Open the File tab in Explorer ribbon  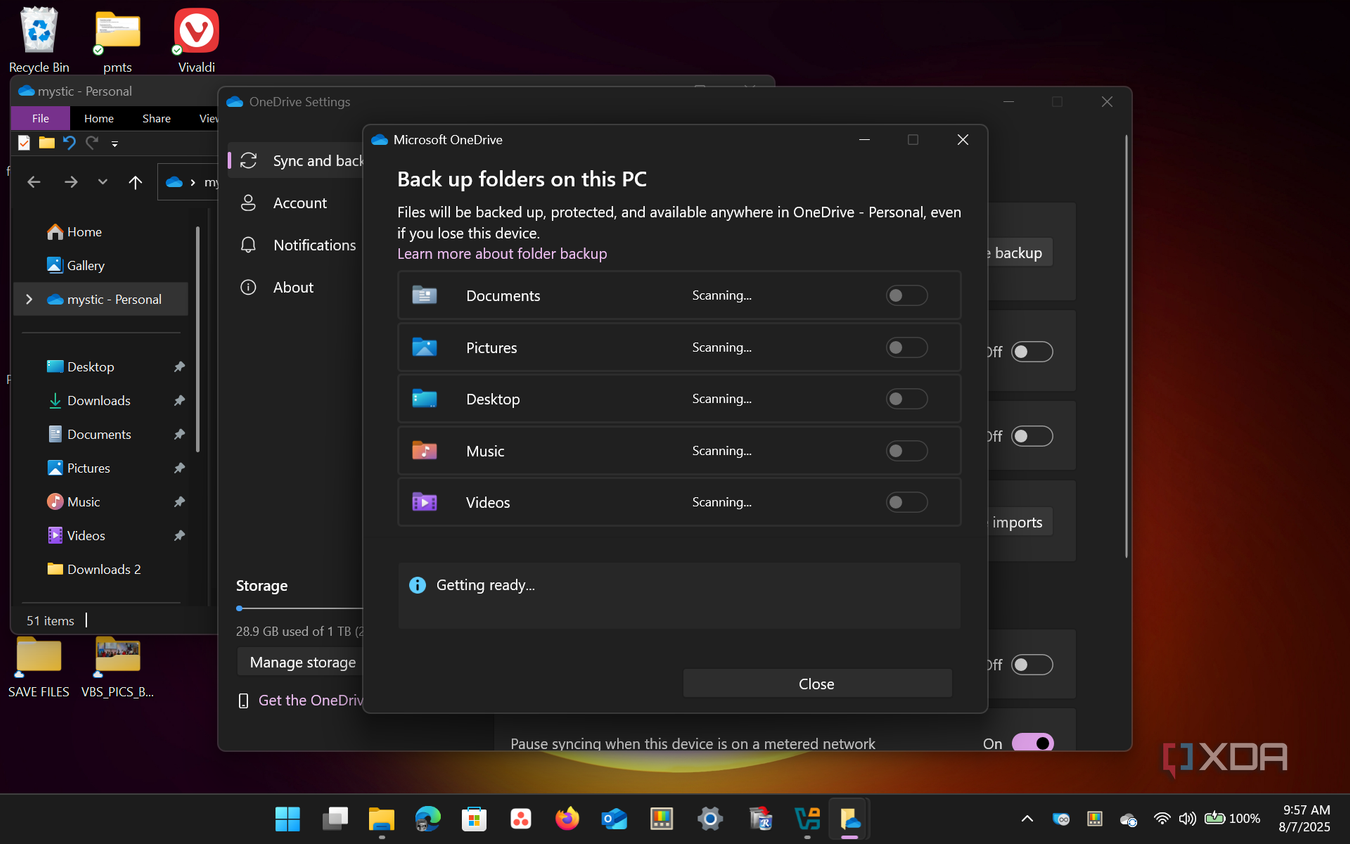[x=40, y=118]
